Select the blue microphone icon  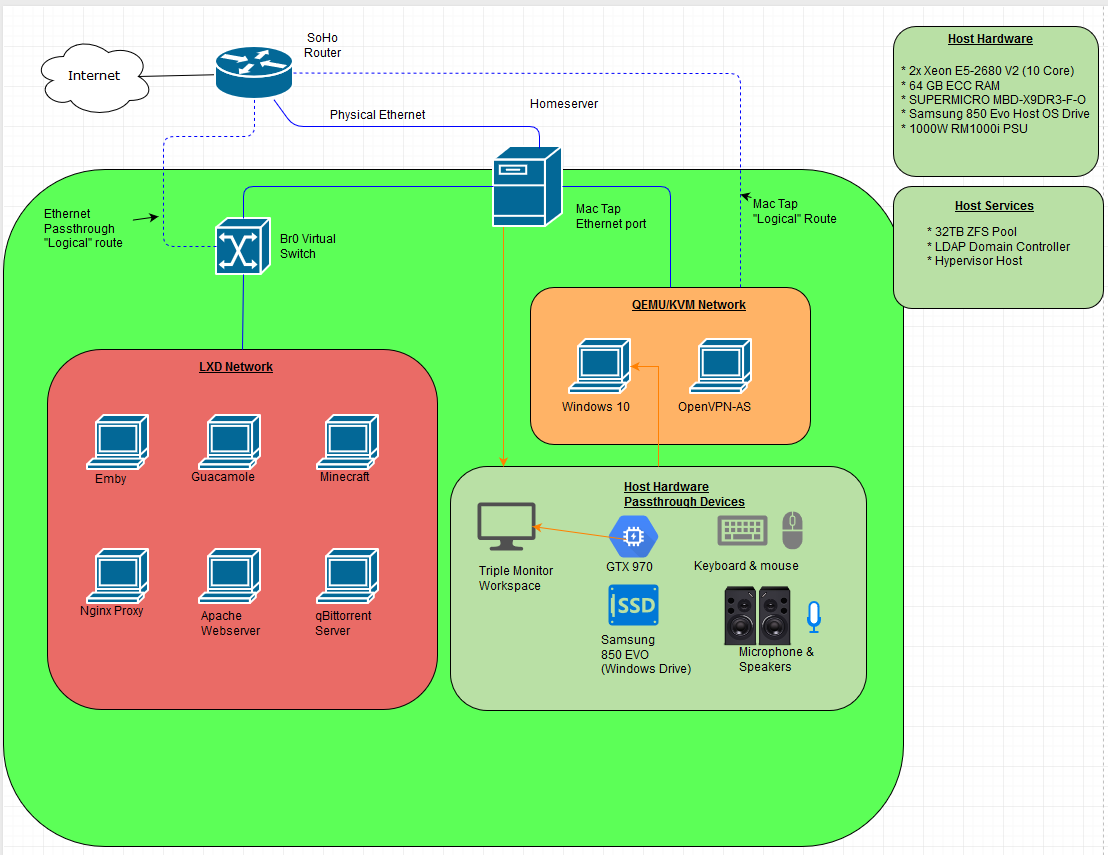point(814,616)
